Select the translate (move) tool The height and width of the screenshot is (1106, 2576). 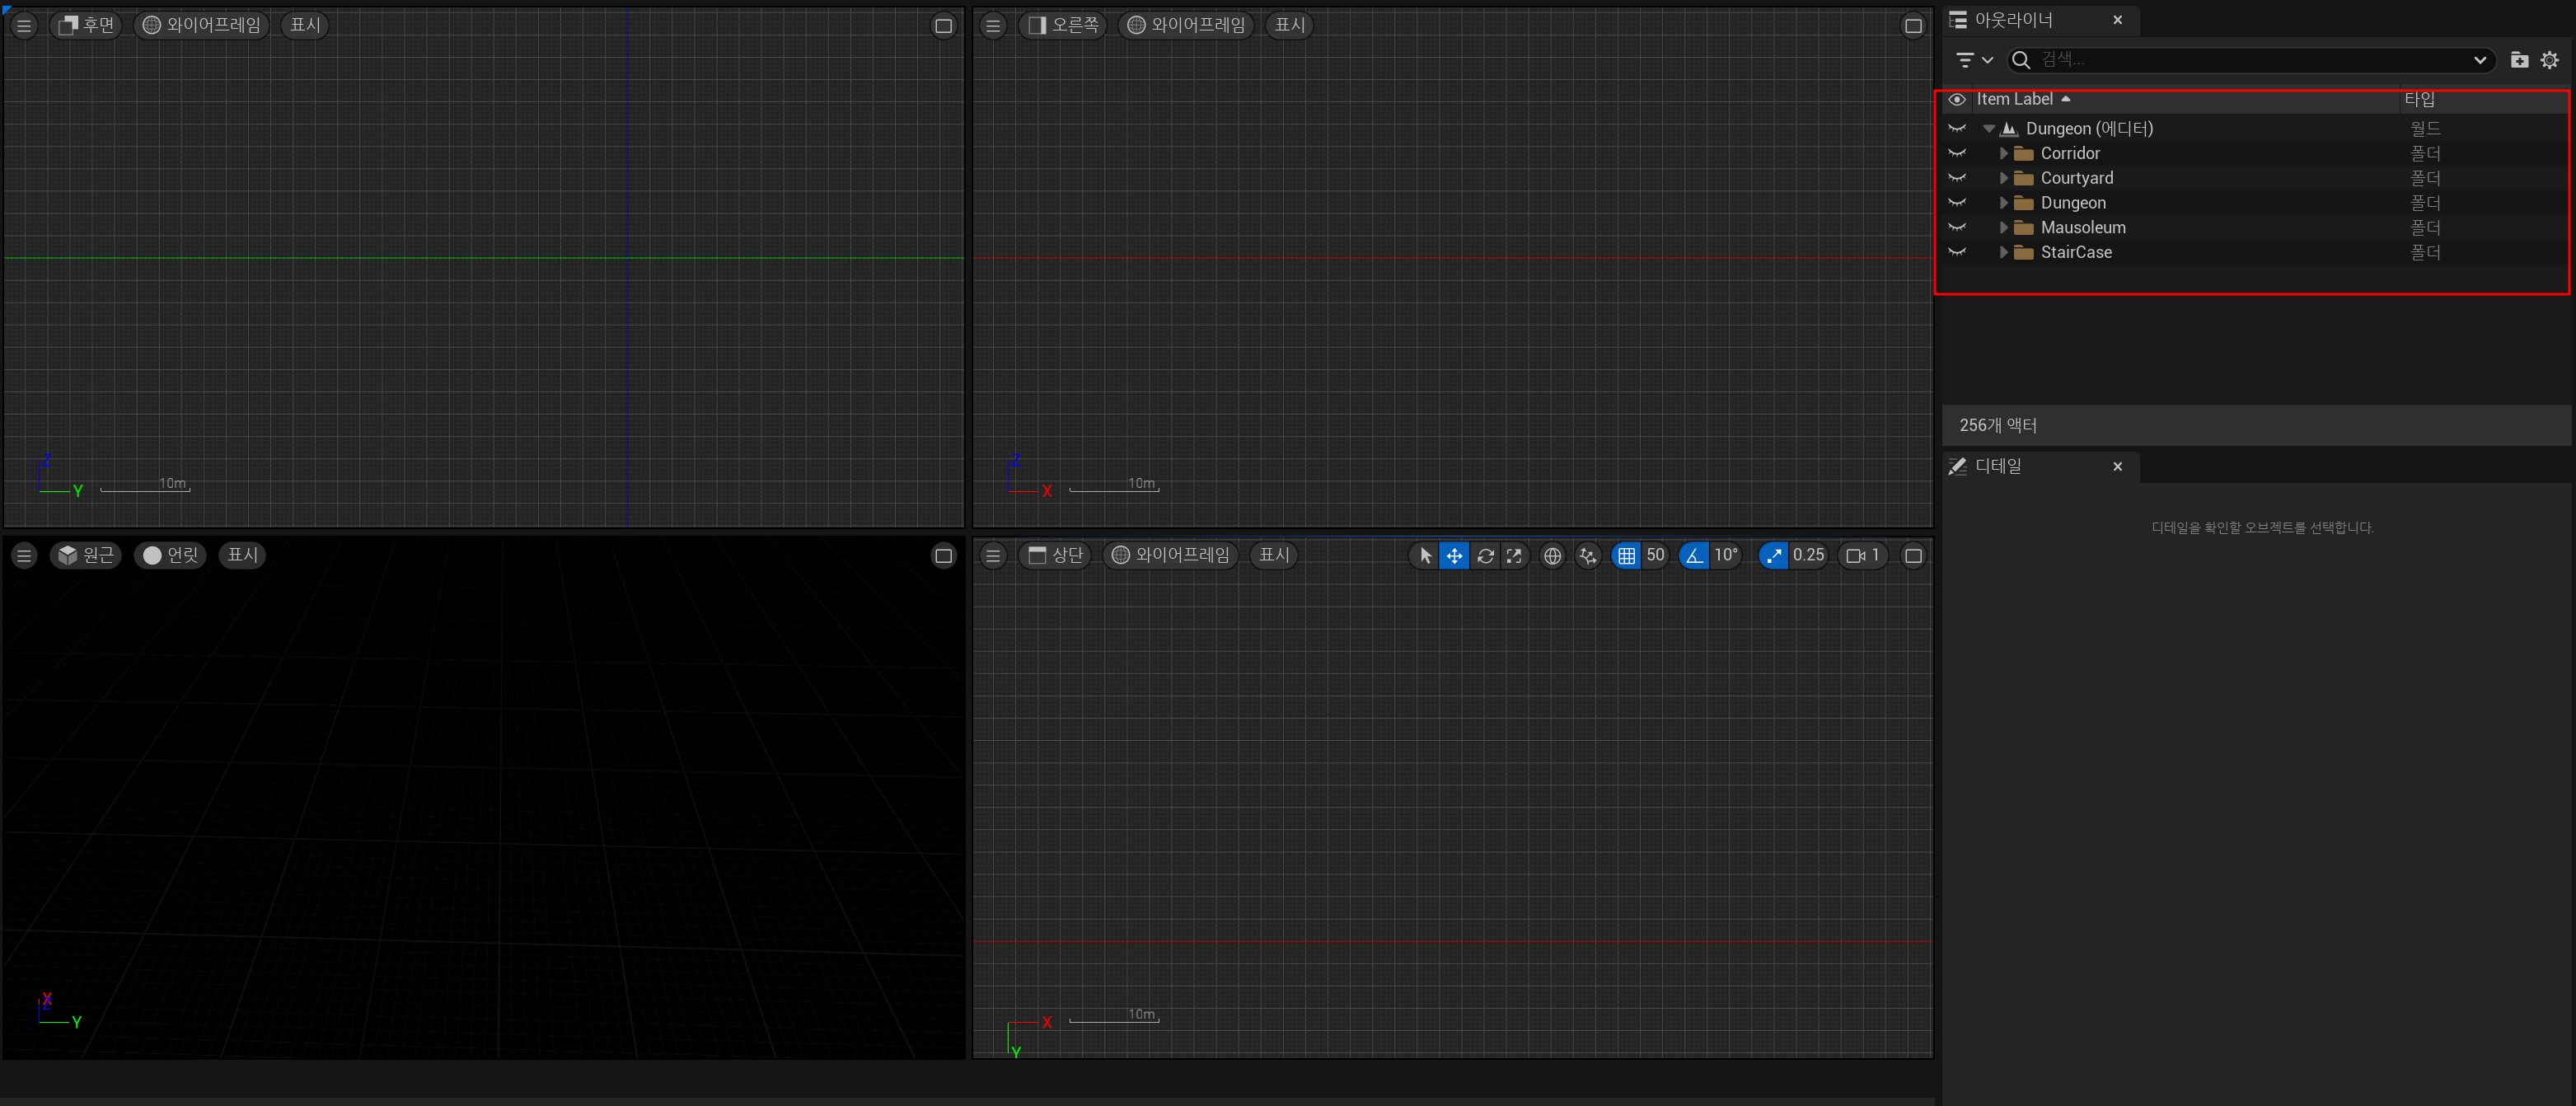pyautogui.click(x=1454, y=556)
